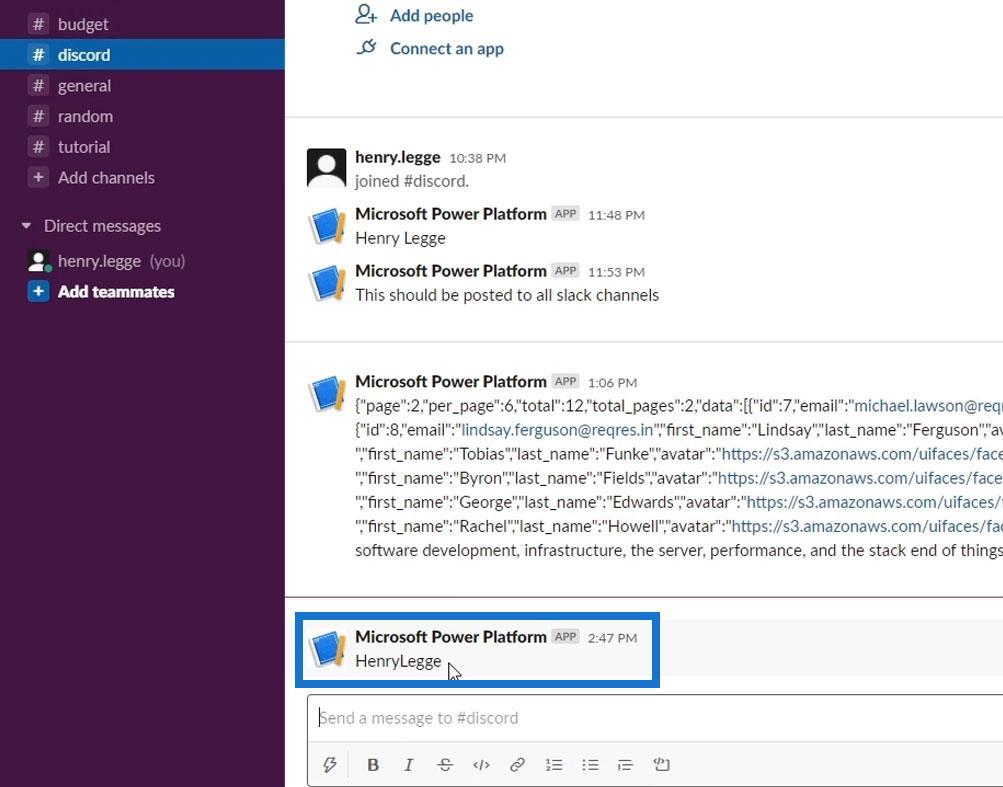Open lindsay.ferguson@reqres.in email link

pyautogui.click(x=557, y=430)
